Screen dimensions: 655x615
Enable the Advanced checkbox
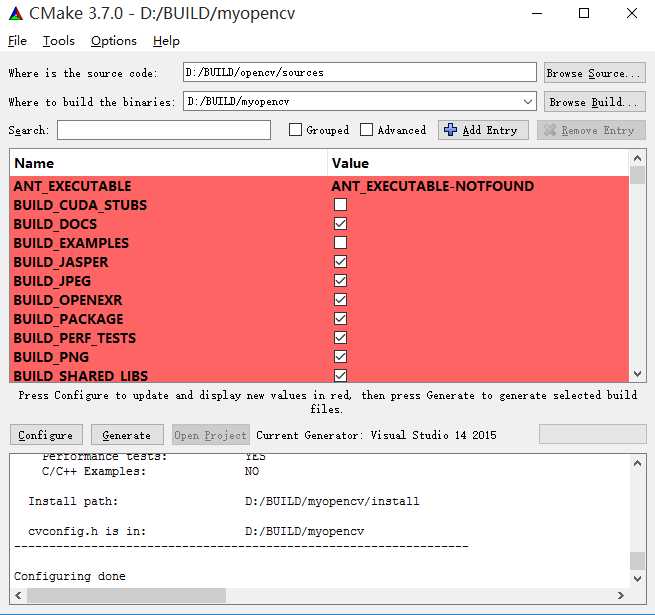pos(366,130)
